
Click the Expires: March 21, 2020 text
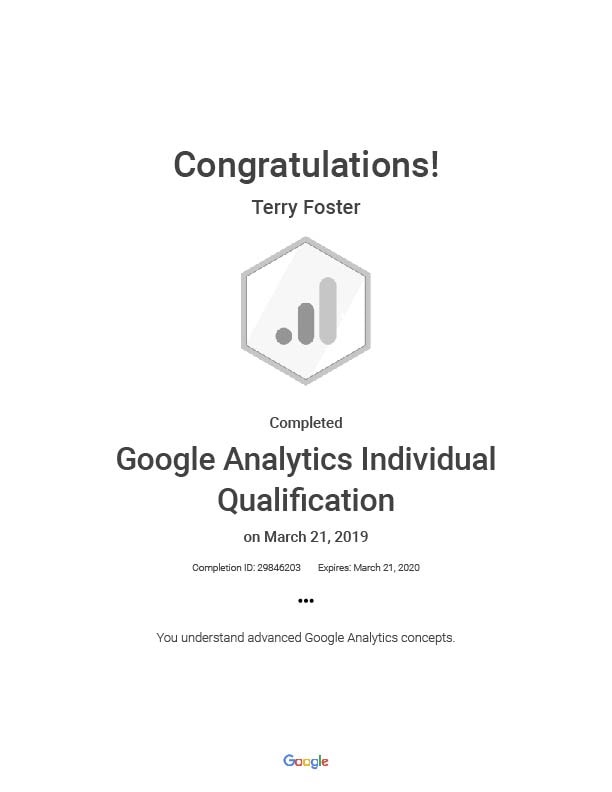(369, 568)
